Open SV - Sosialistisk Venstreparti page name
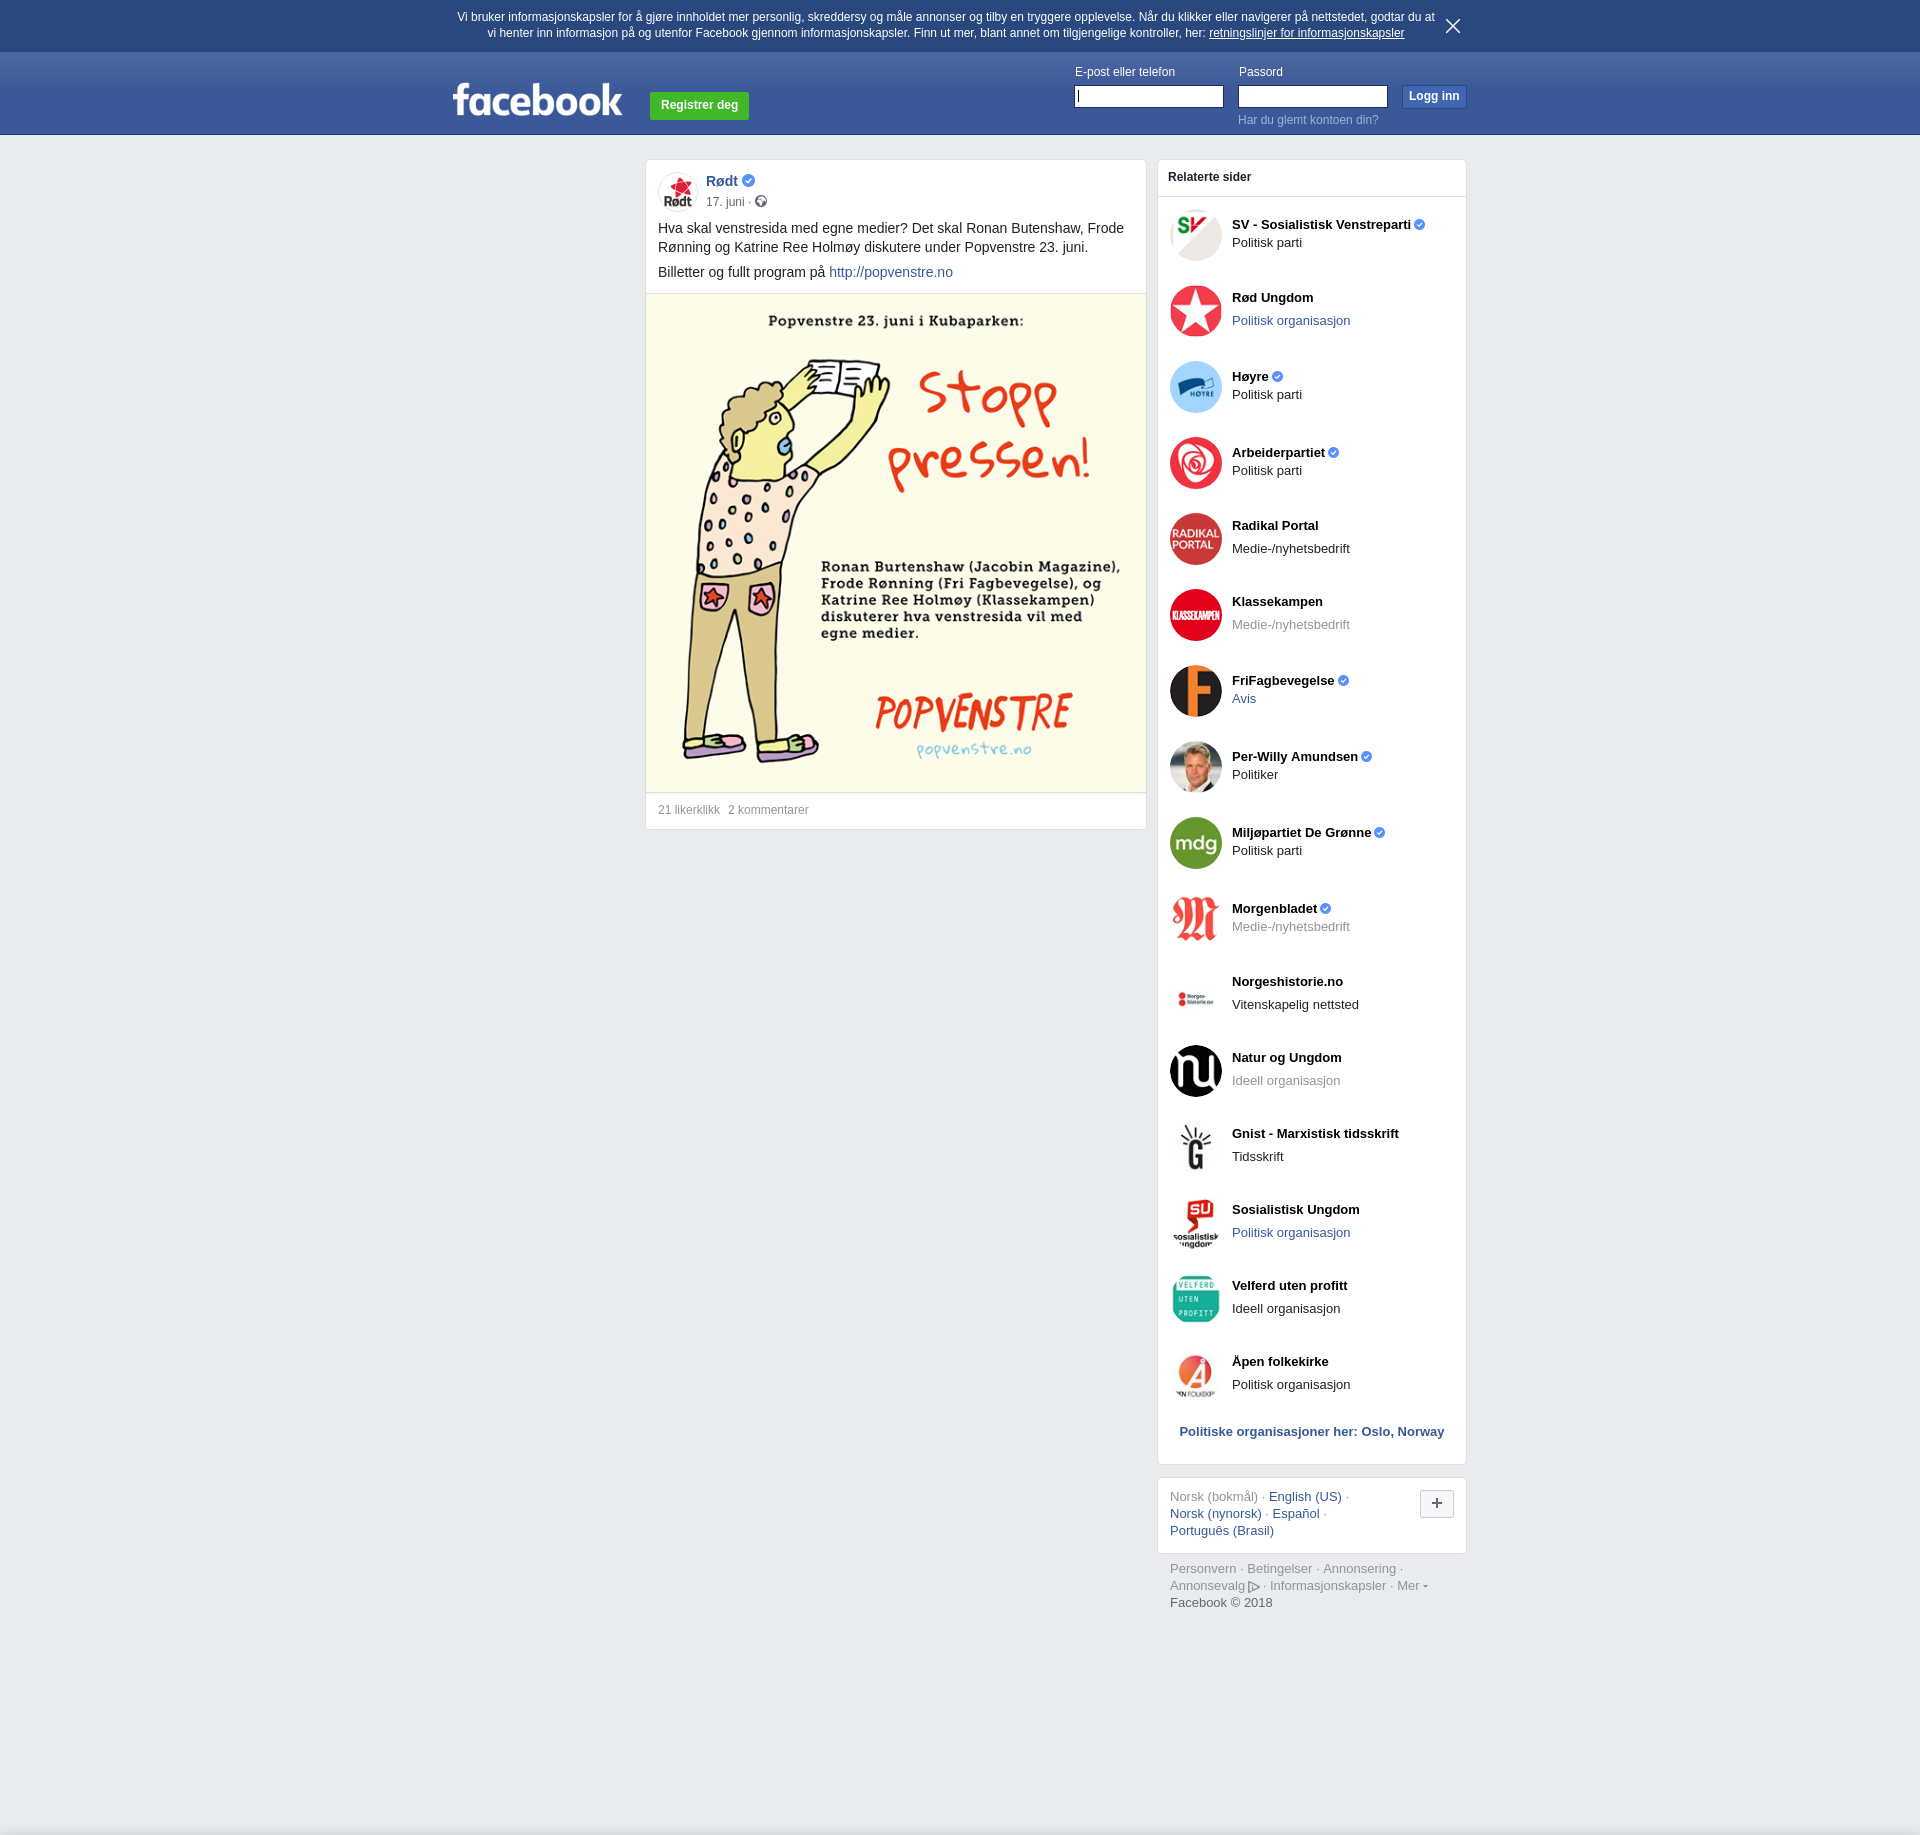Screen dimensions: 1920x1835 click(1321, 225)
